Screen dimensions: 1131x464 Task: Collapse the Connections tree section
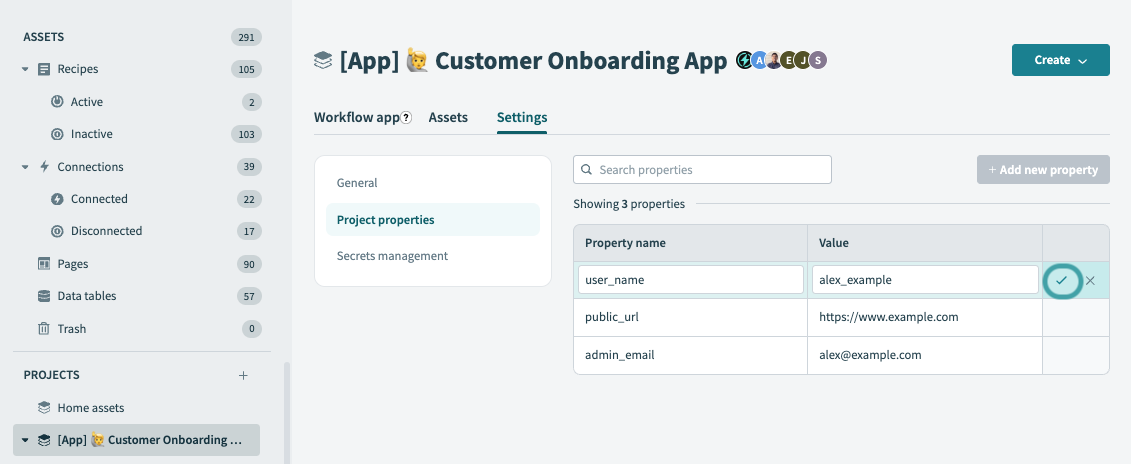coord(25,167)
